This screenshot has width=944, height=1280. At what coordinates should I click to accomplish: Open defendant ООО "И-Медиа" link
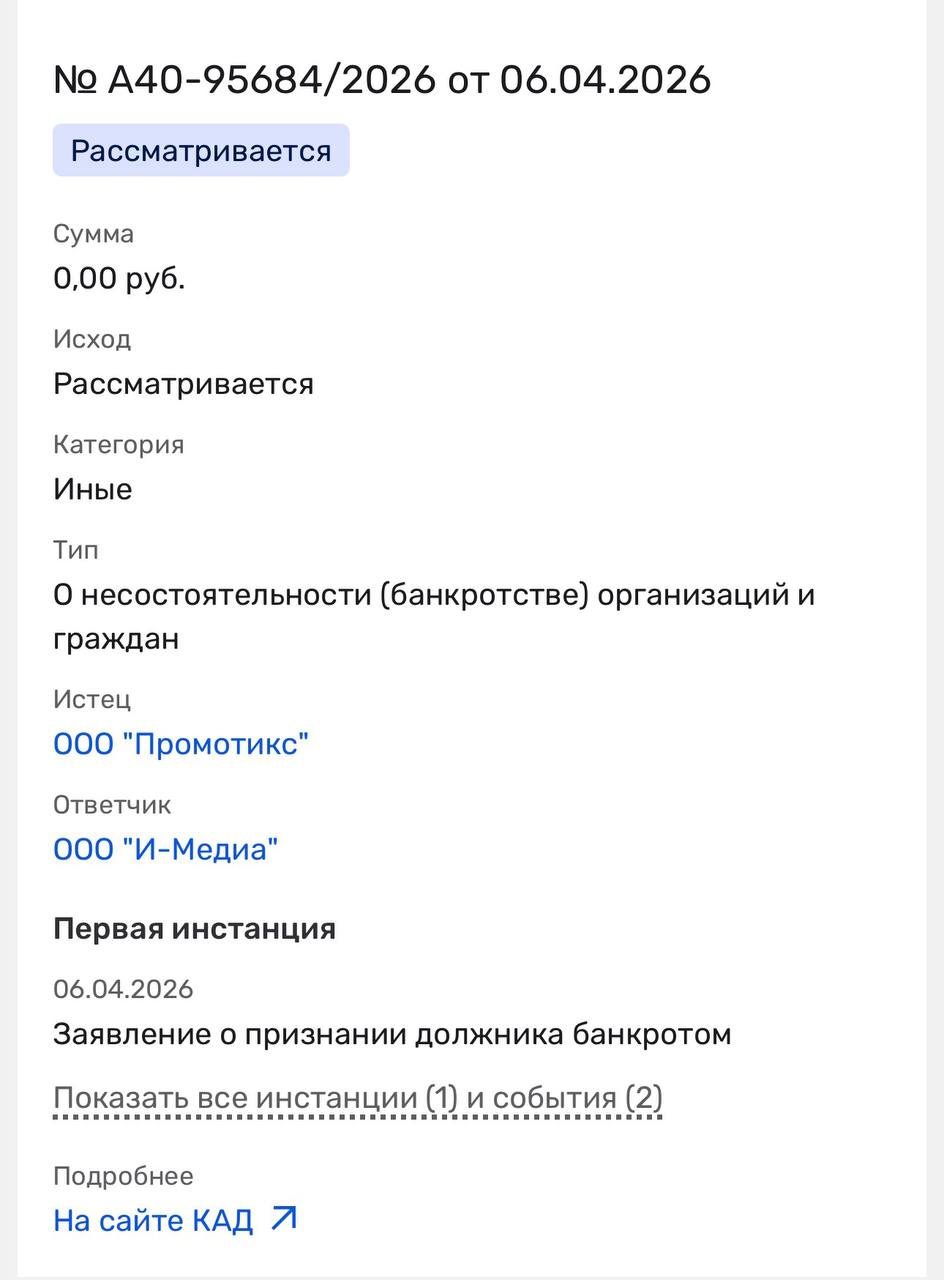[x=165, y=849]
